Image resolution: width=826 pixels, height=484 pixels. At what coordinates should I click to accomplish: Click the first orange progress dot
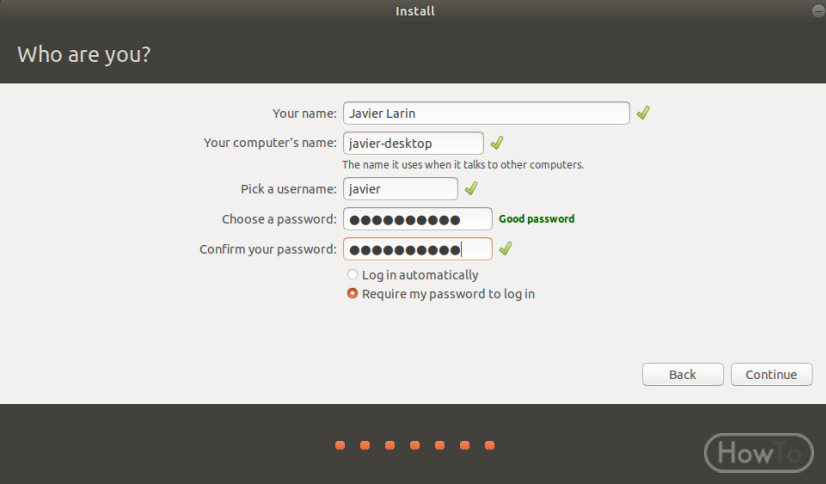[x=340, y=445]
